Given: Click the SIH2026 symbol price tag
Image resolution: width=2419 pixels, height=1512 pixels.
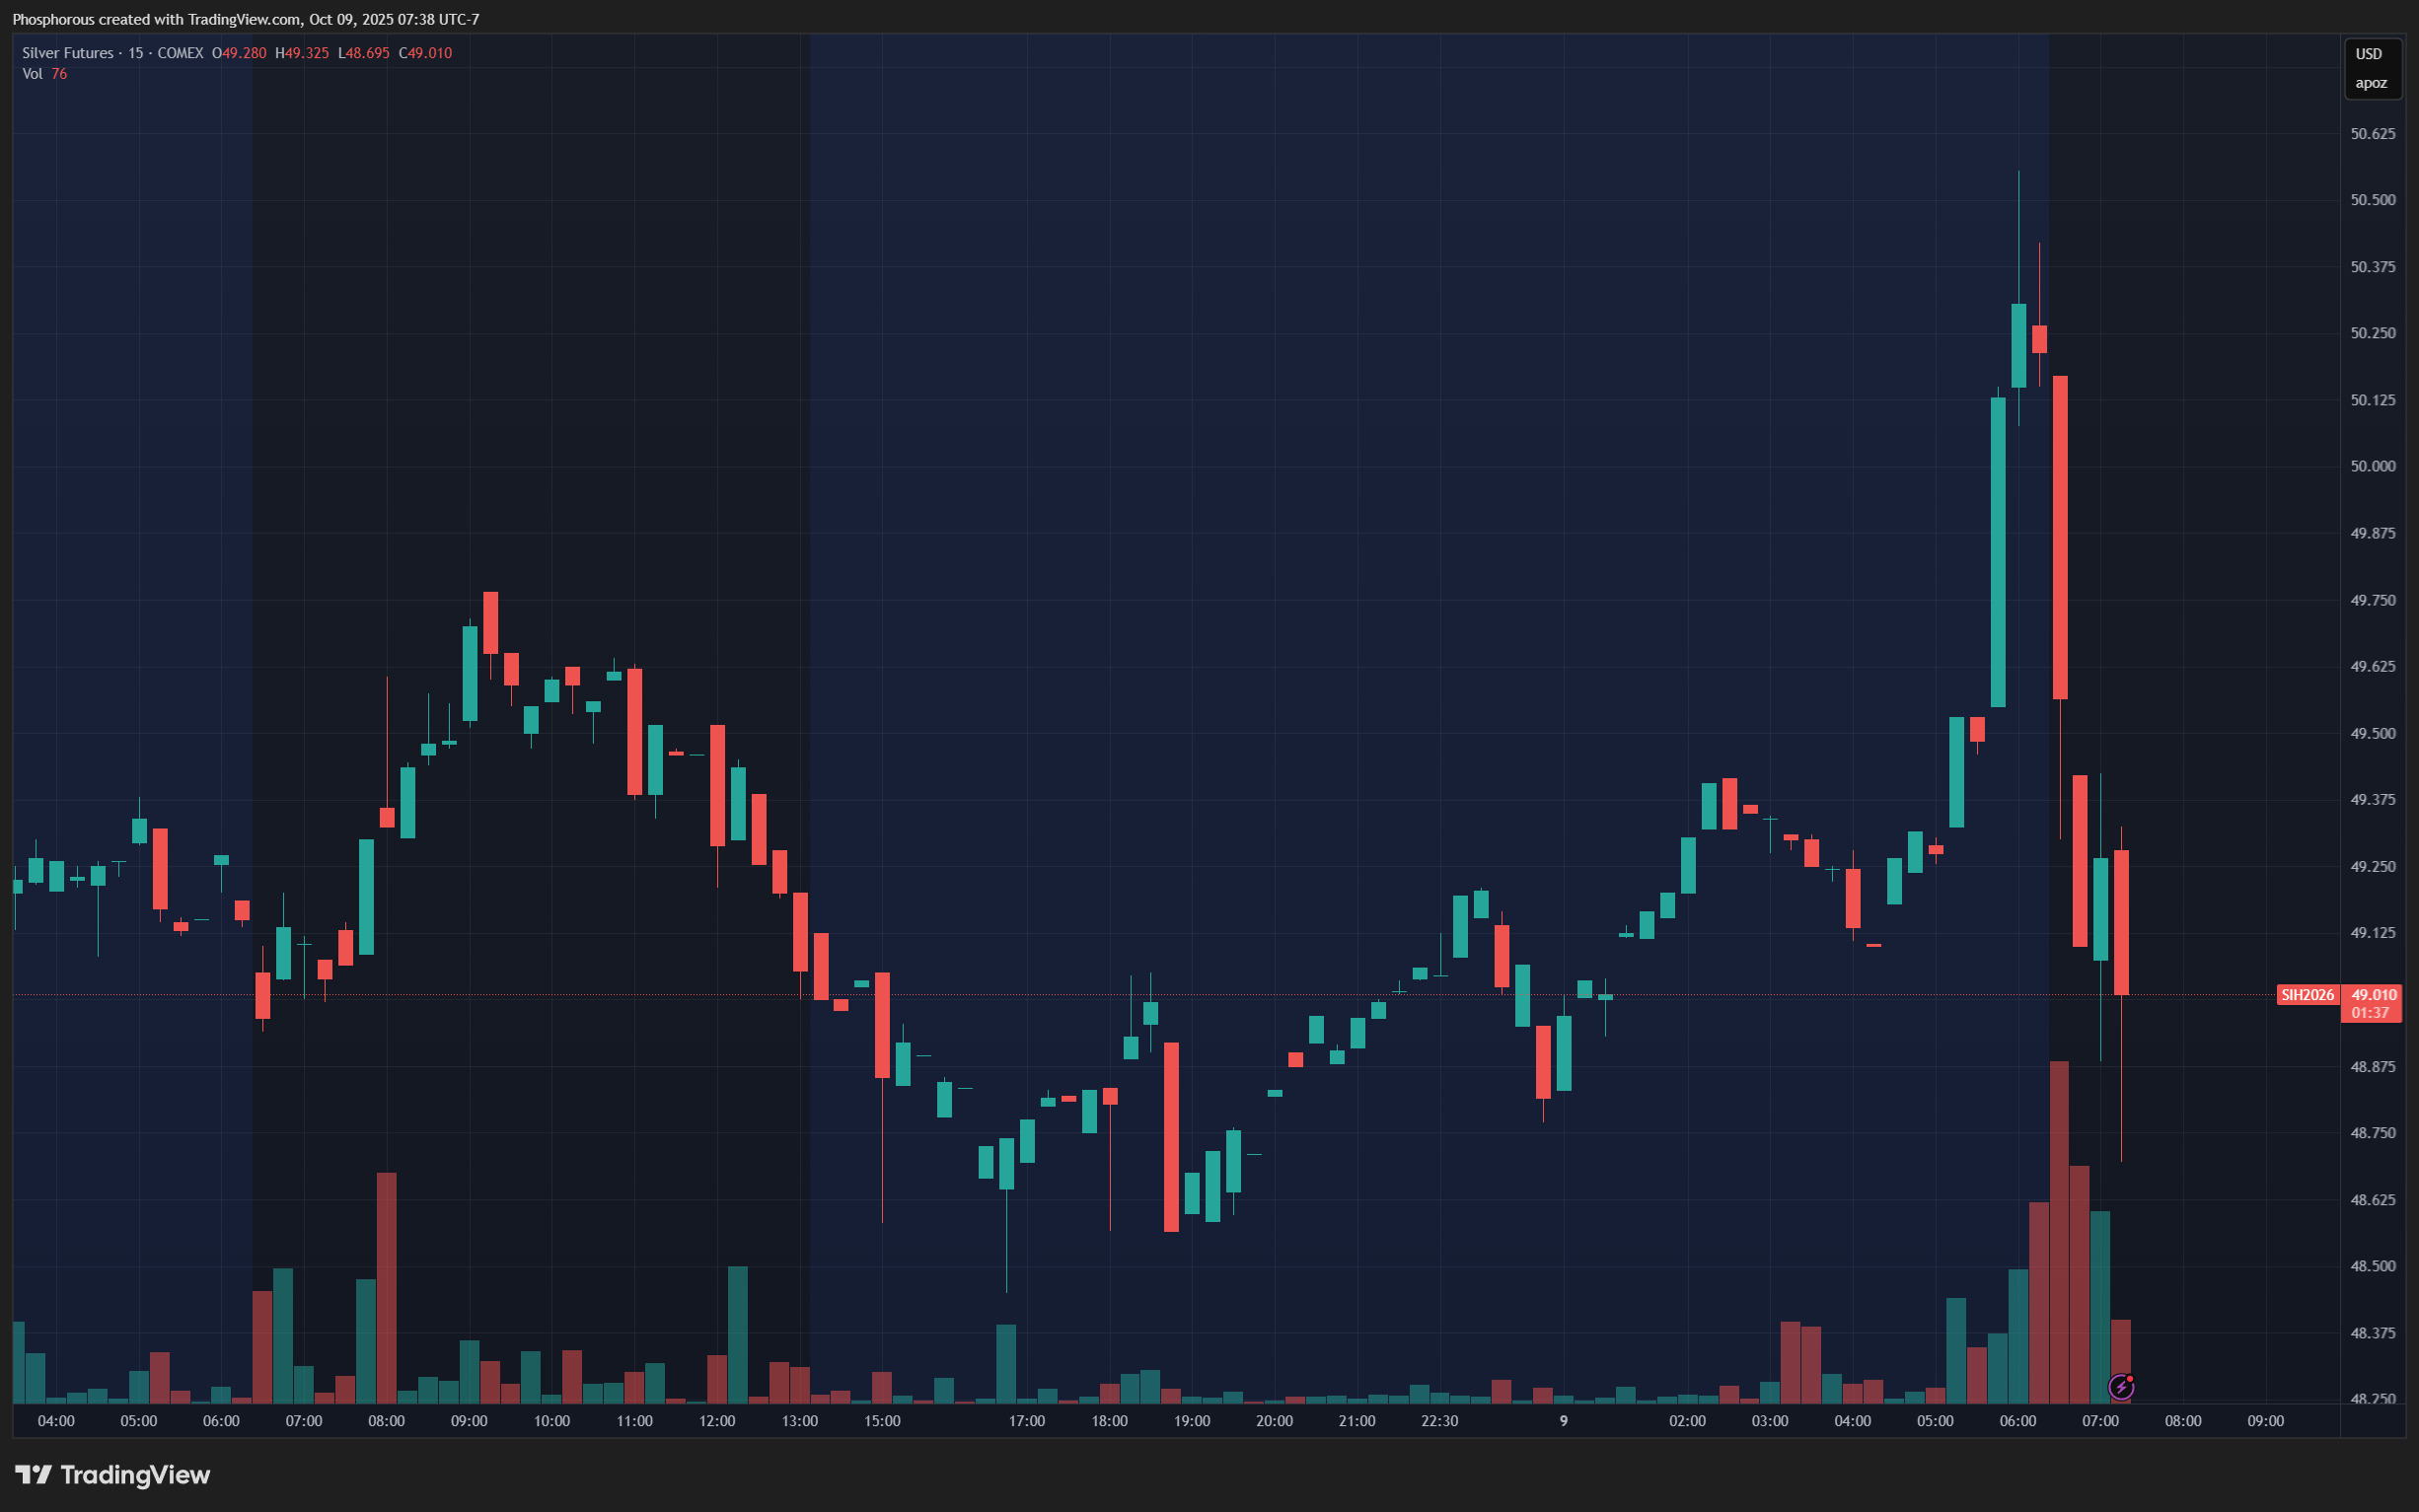Looking at the screenshot, I should pos(2307,995).
